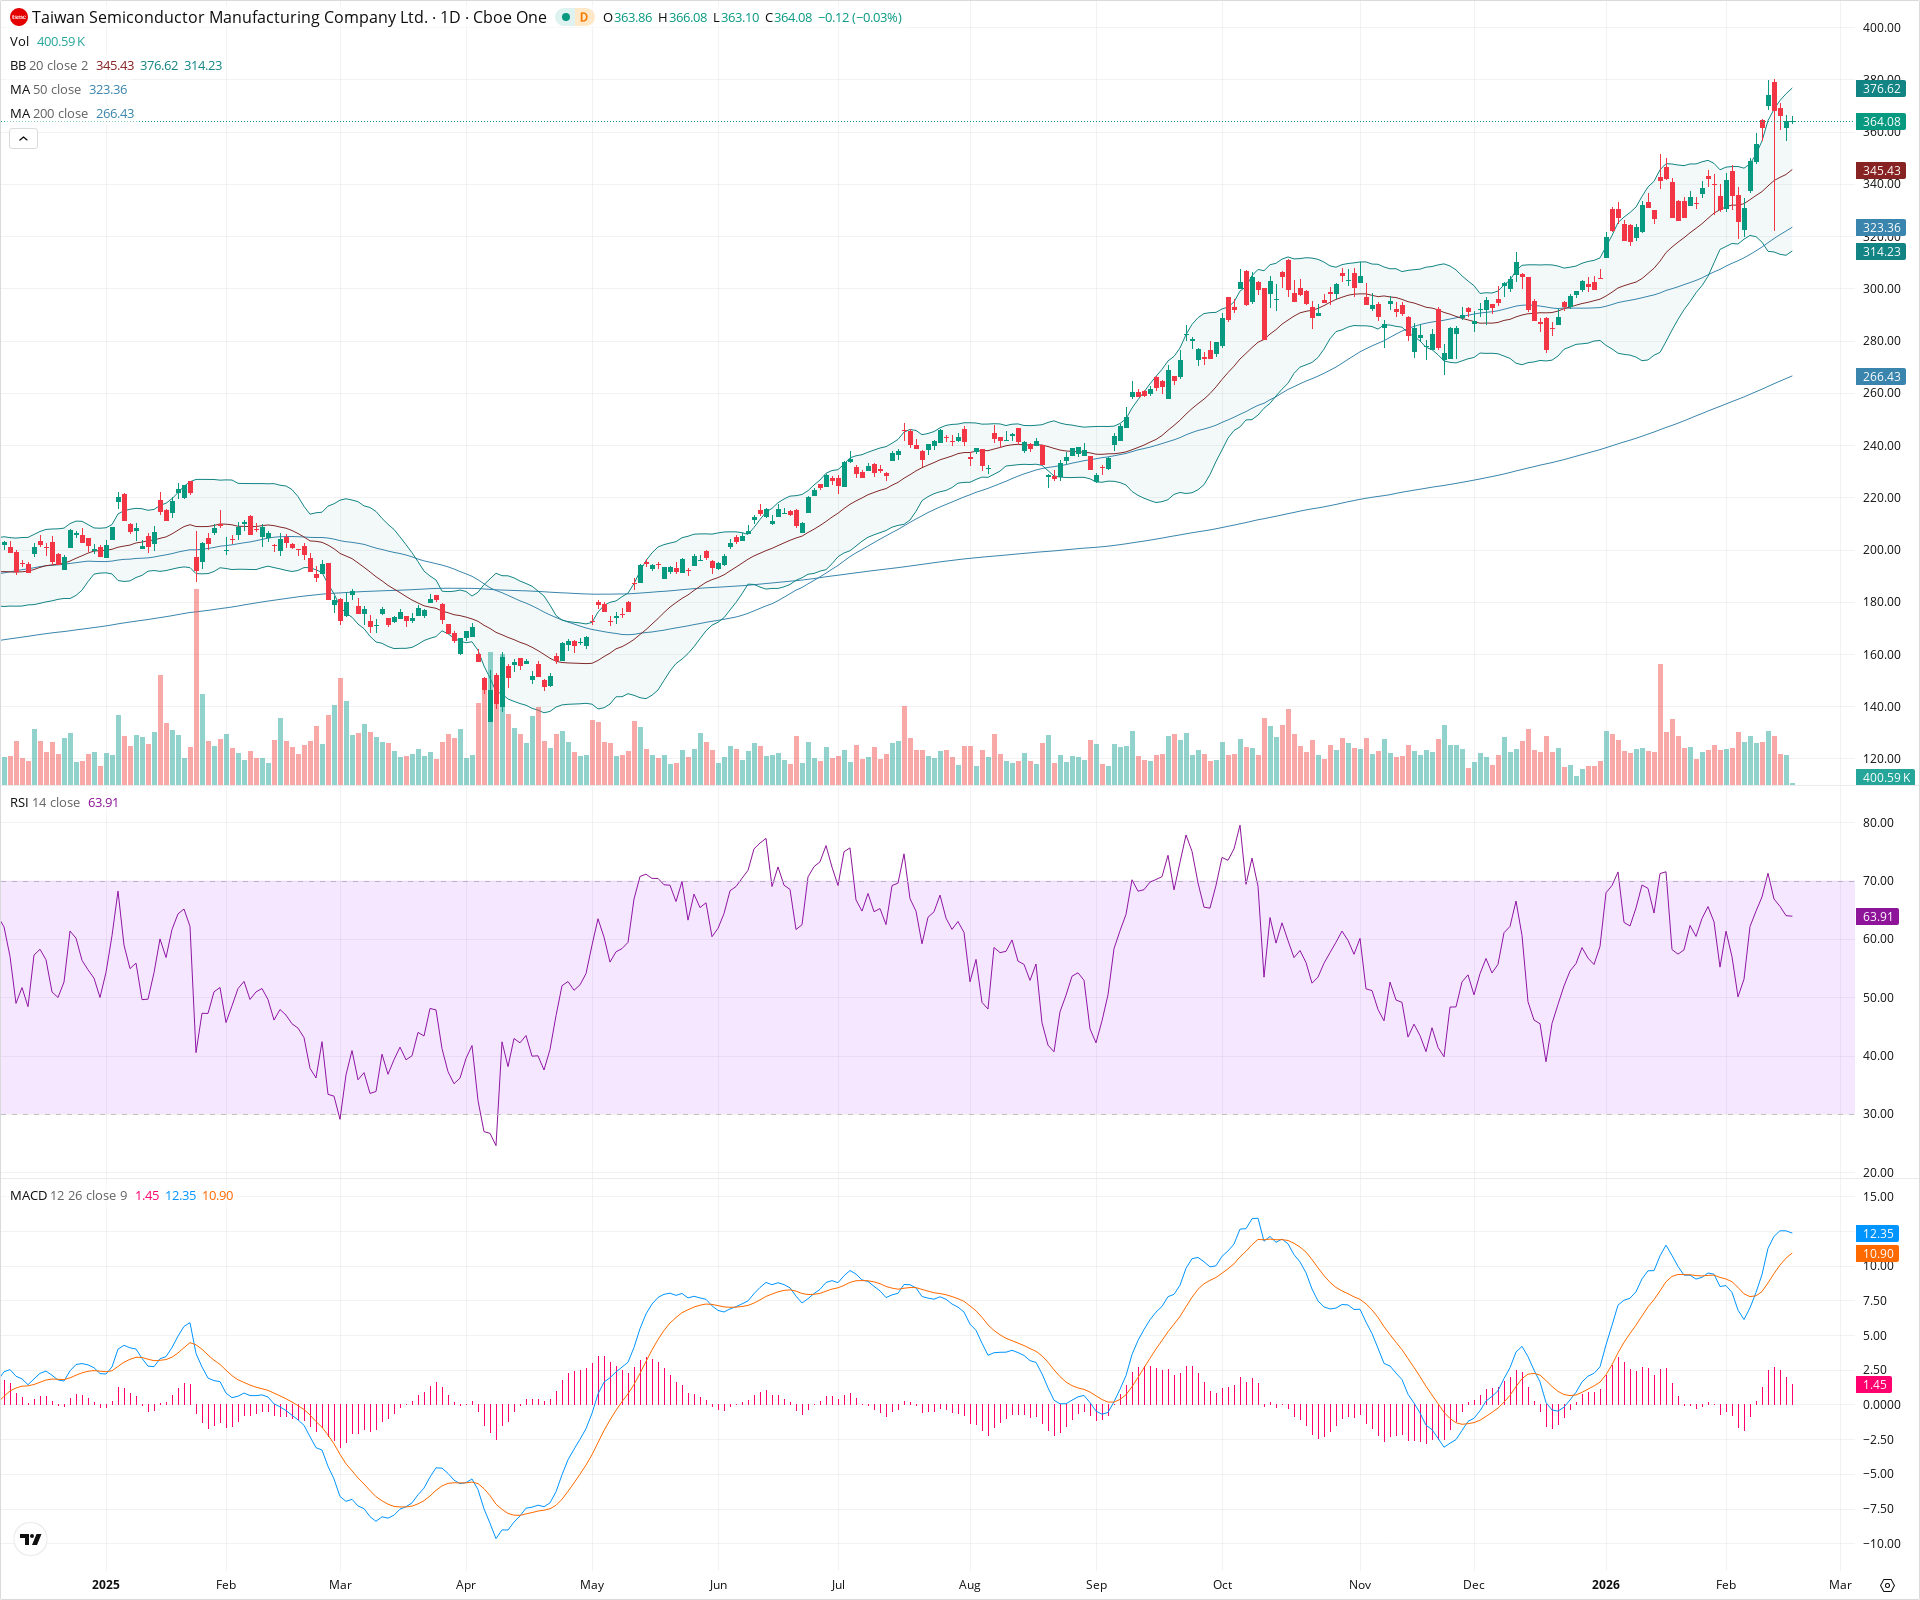This screenshot has width=1920, height=1600.
Task: Click the 12.35 MACD value label
Action: (1878, 1234)
